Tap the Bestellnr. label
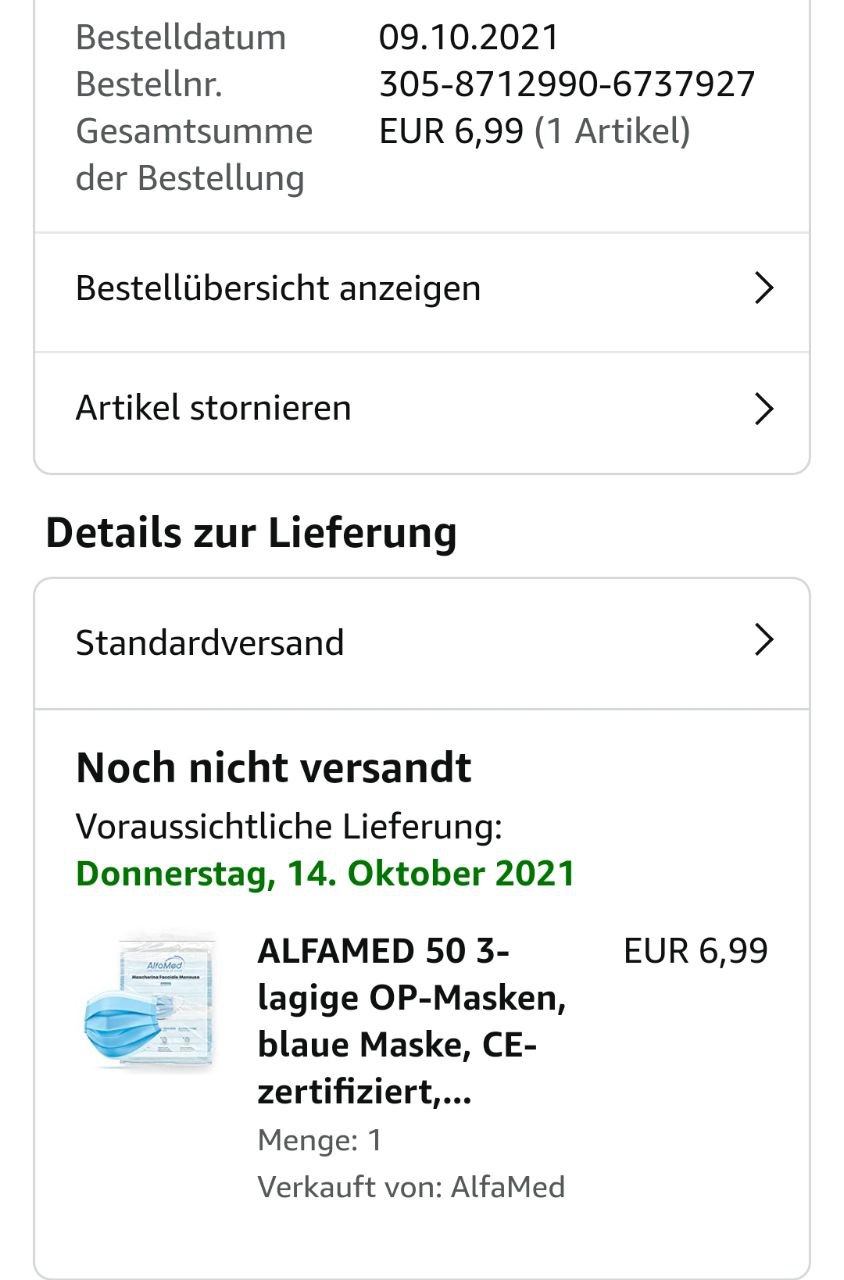The height and width of the screenshot is (1280, 844). (x=148, y=84)
